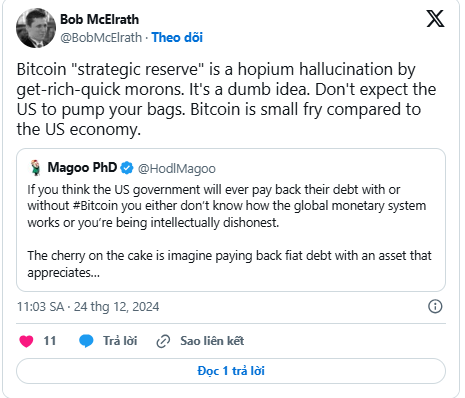The height and width of the screenshot is (398, 465).
Task: Open quoted tweet text about US debt
Action: [230, 231]
